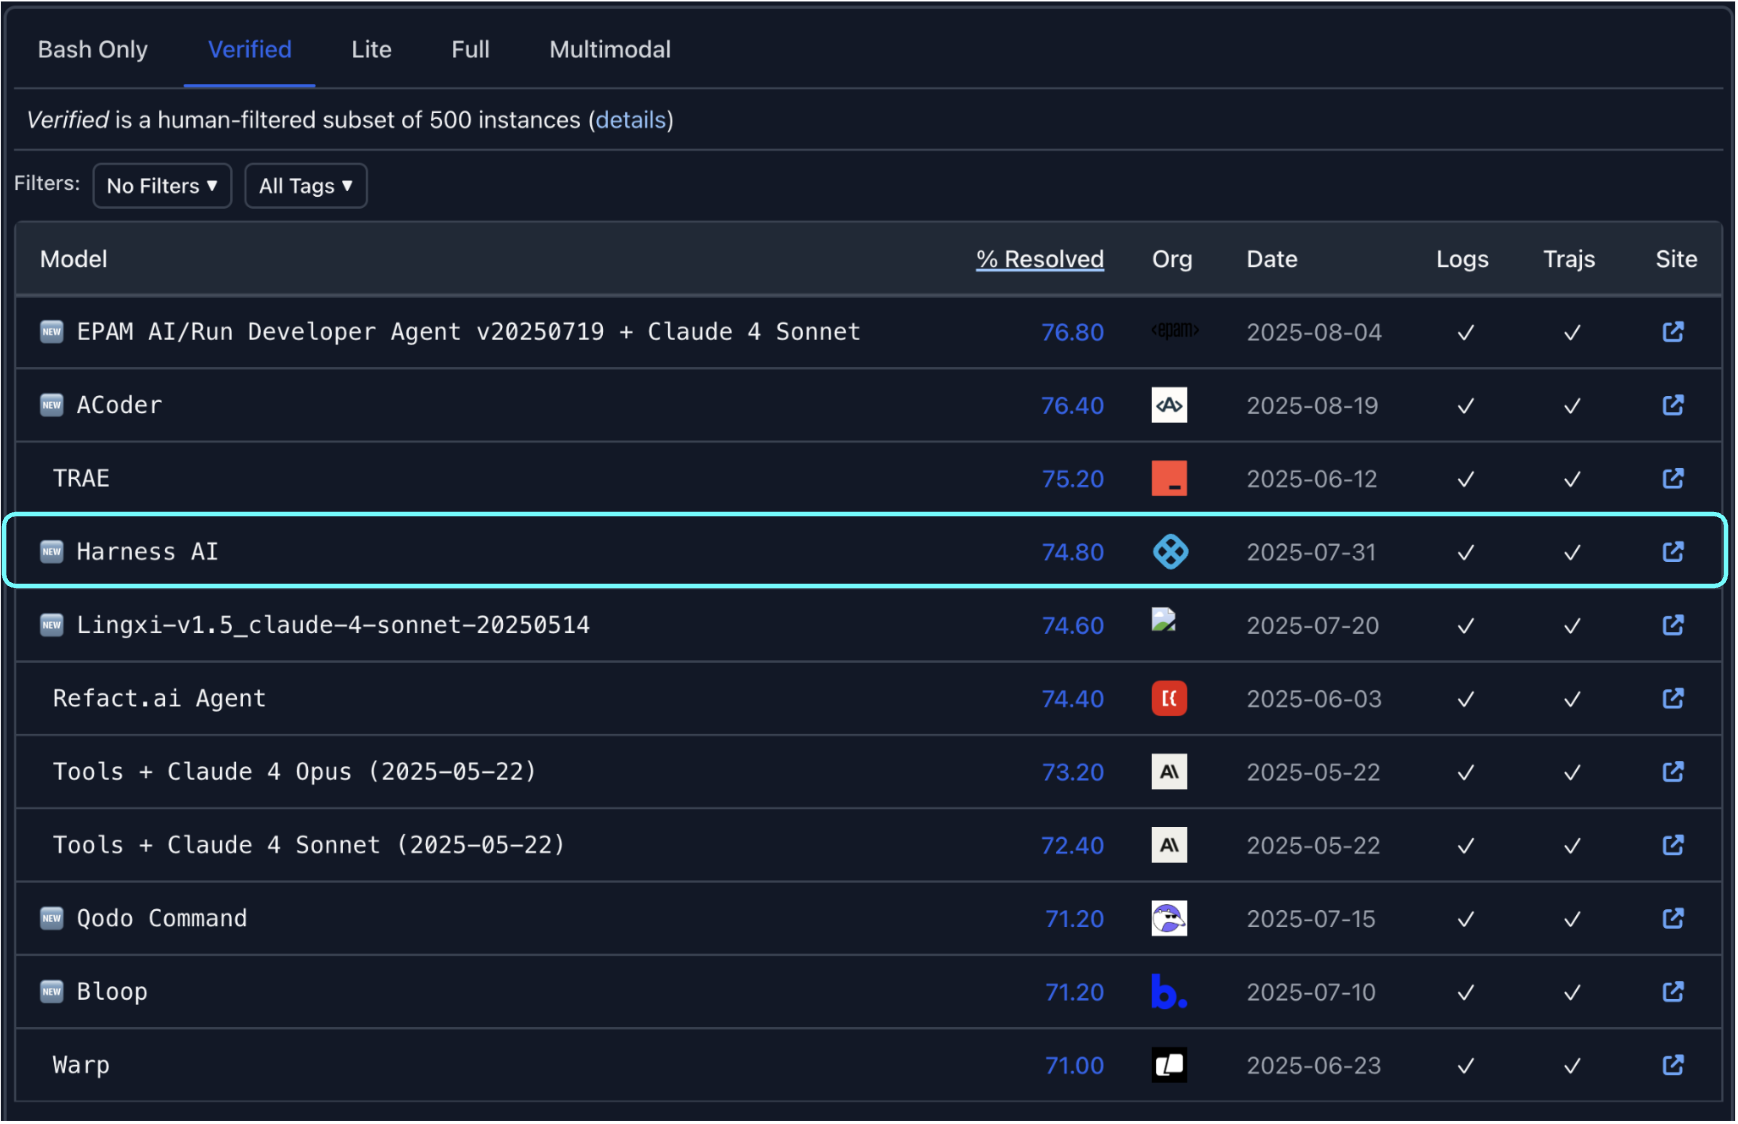Click the Logs column header
This screenshot has height=1124, width=1738.
point(1462,259)
